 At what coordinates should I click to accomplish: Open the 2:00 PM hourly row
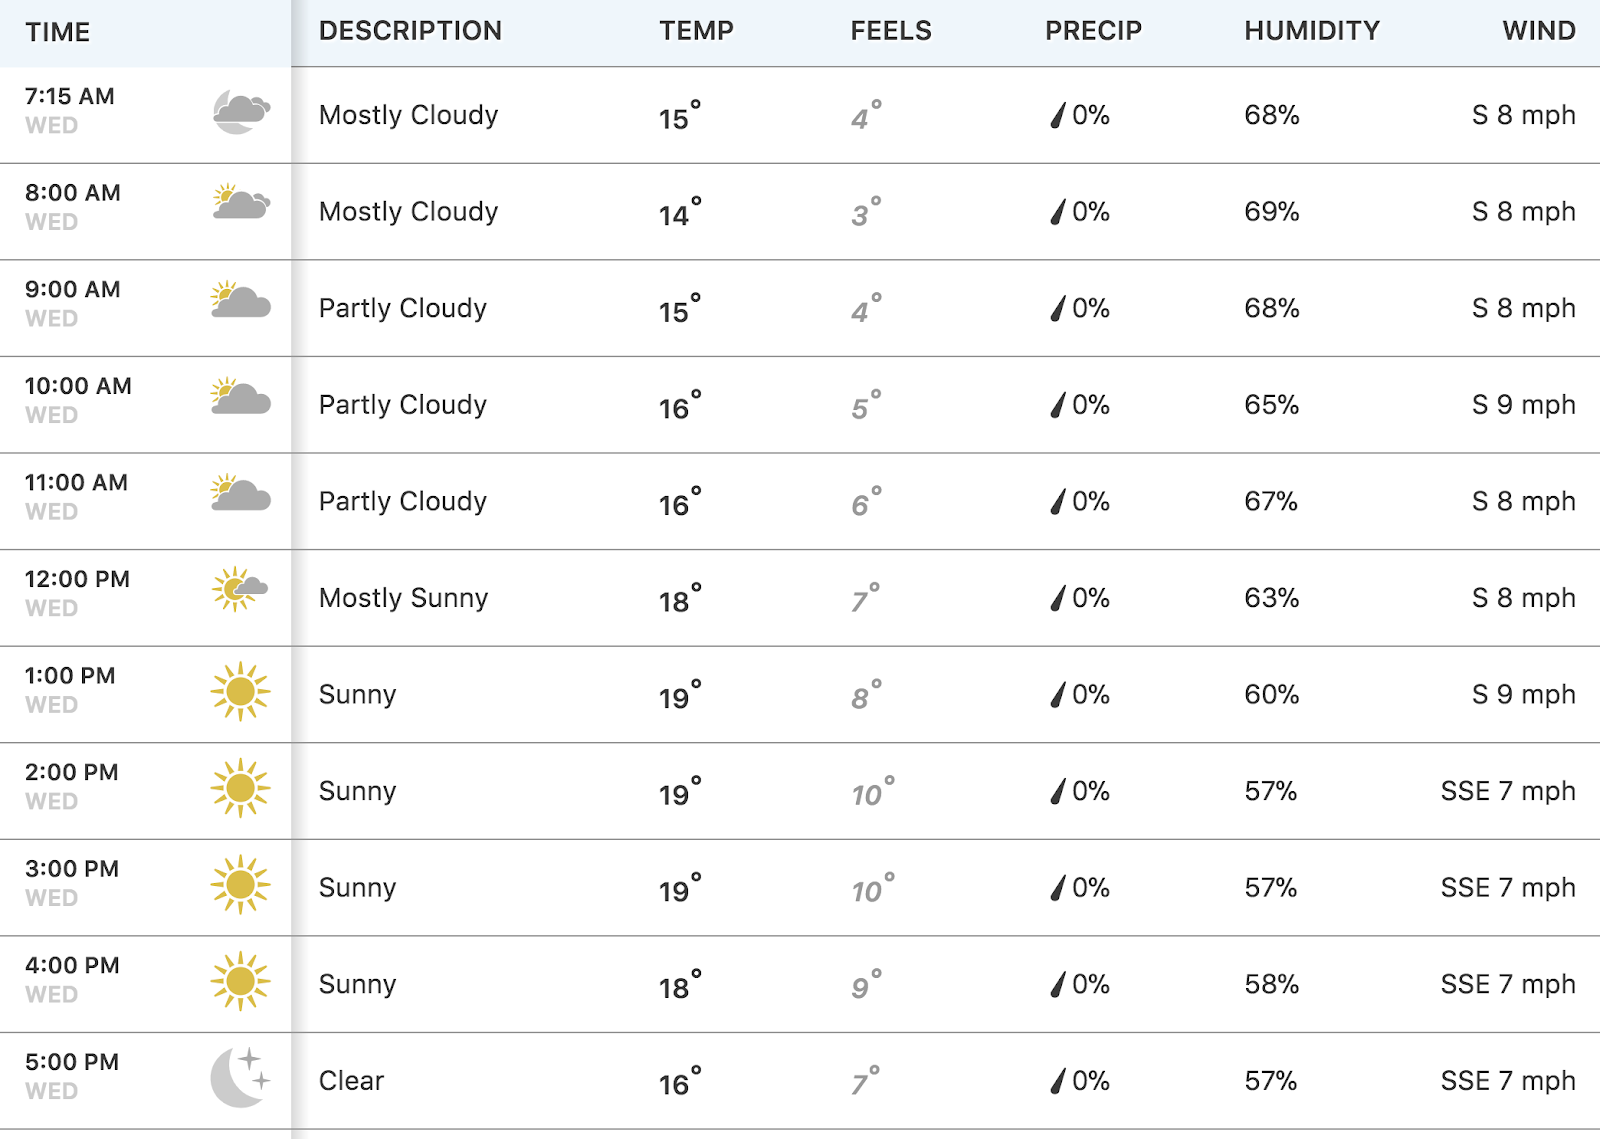pos(800,791)
